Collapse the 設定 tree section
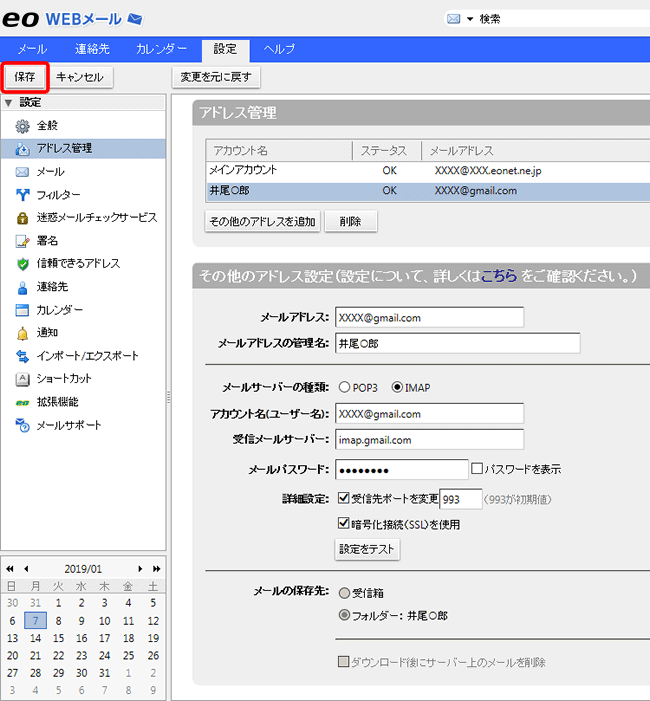The height and width of the screenshot is (701, 650). (8, 103)
